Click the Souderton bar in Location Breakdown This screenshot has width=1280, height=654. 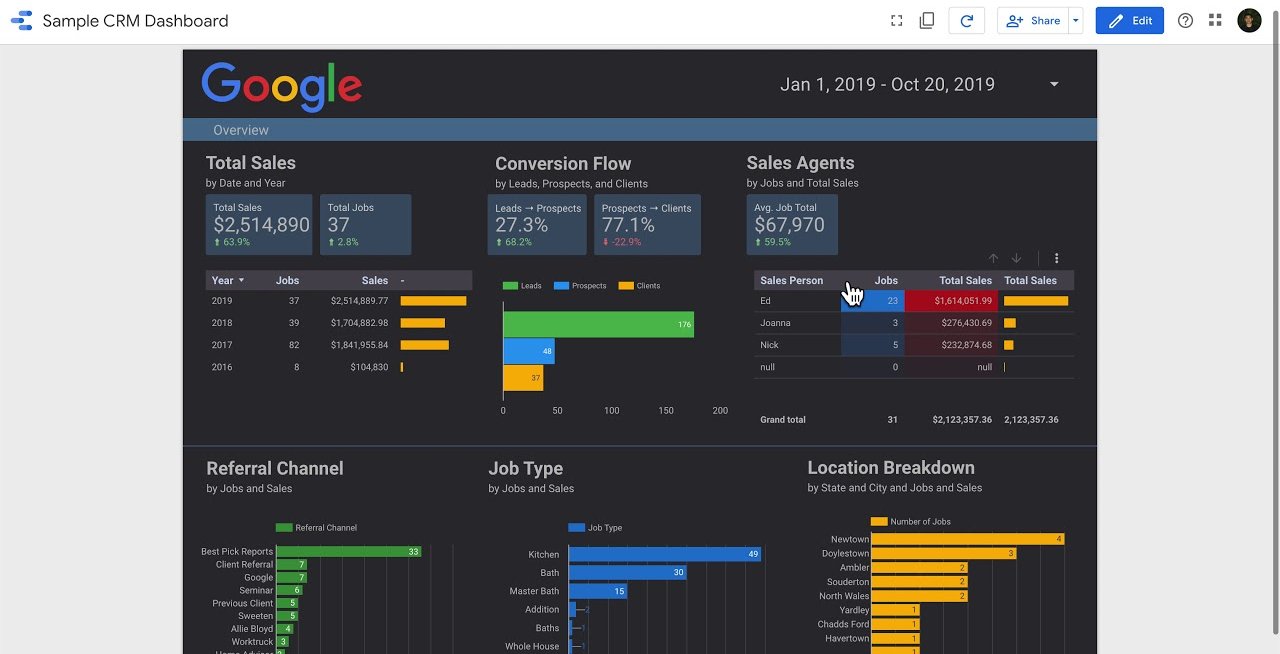[x=920, y=582]
